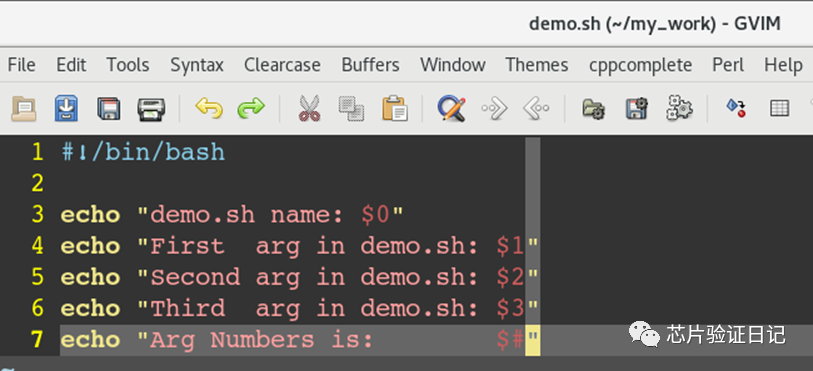The width and height of the screenshot is (813, 371).
Task: Redo change with green arrow
Action: 251,108
